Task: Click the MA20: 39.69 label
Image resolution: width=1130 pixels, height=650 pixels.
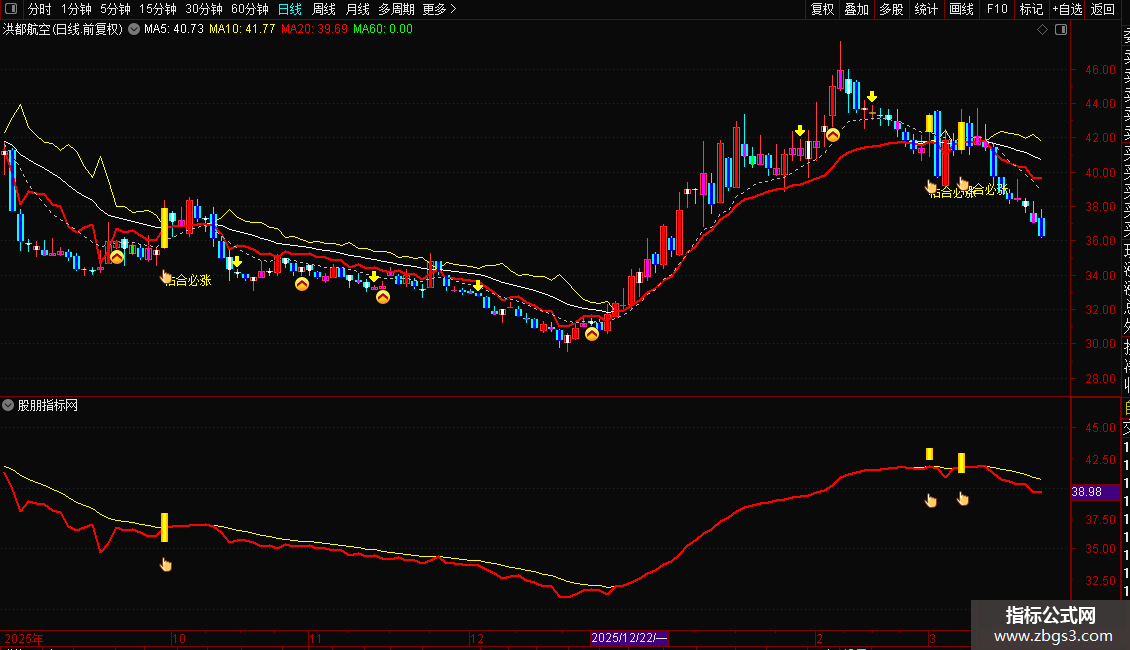Action: [x=314, y=29]
